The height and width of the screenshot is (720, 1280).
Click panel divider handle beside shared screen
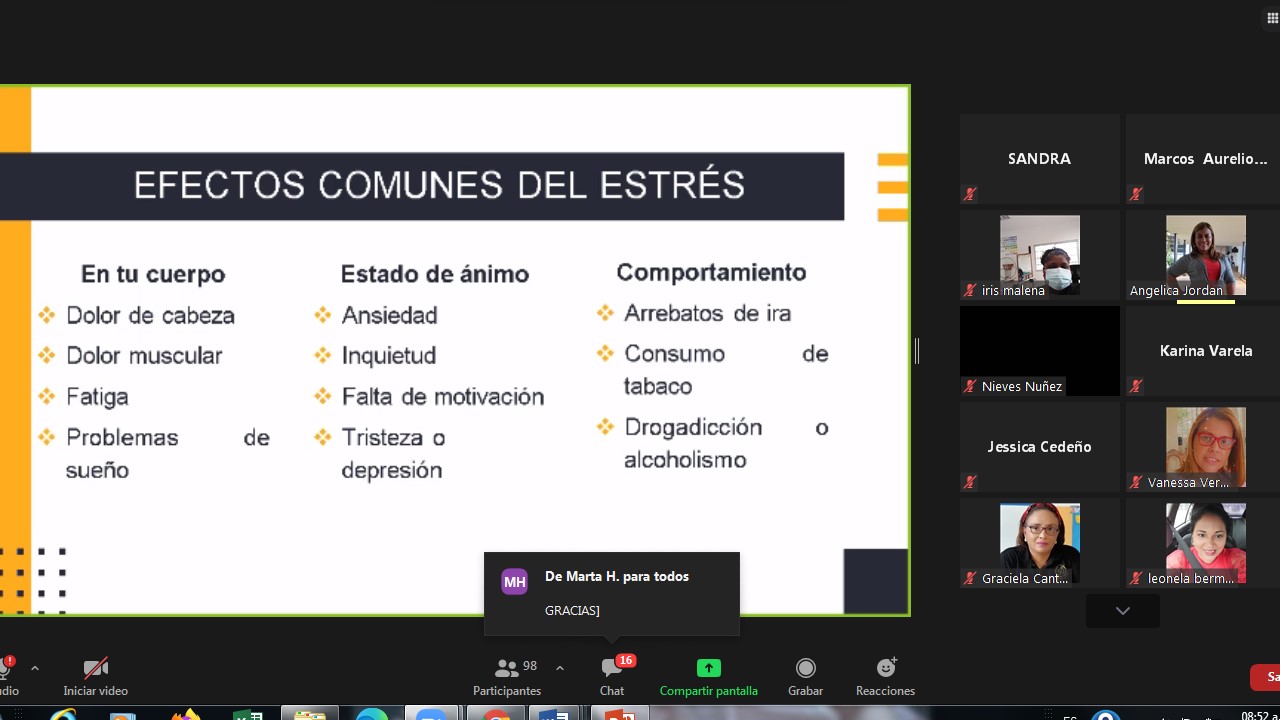tap(917, 351)
